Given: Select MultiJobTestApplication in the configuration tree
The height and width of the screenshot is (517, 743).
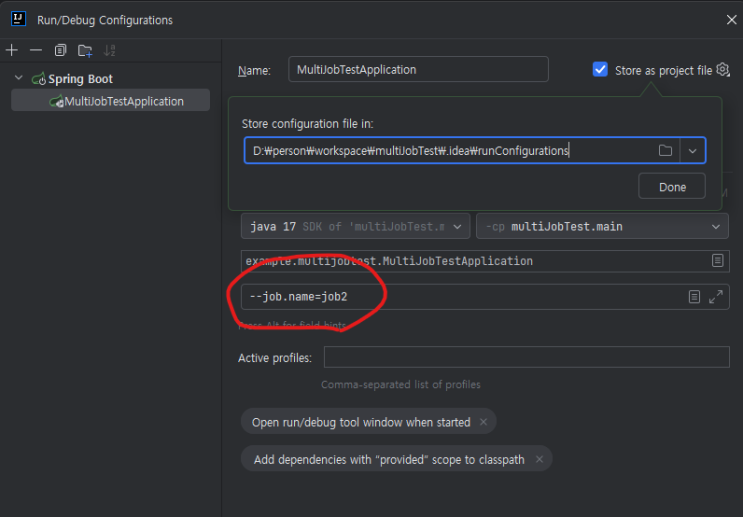Looking at the screenshot, I should 123,101.
